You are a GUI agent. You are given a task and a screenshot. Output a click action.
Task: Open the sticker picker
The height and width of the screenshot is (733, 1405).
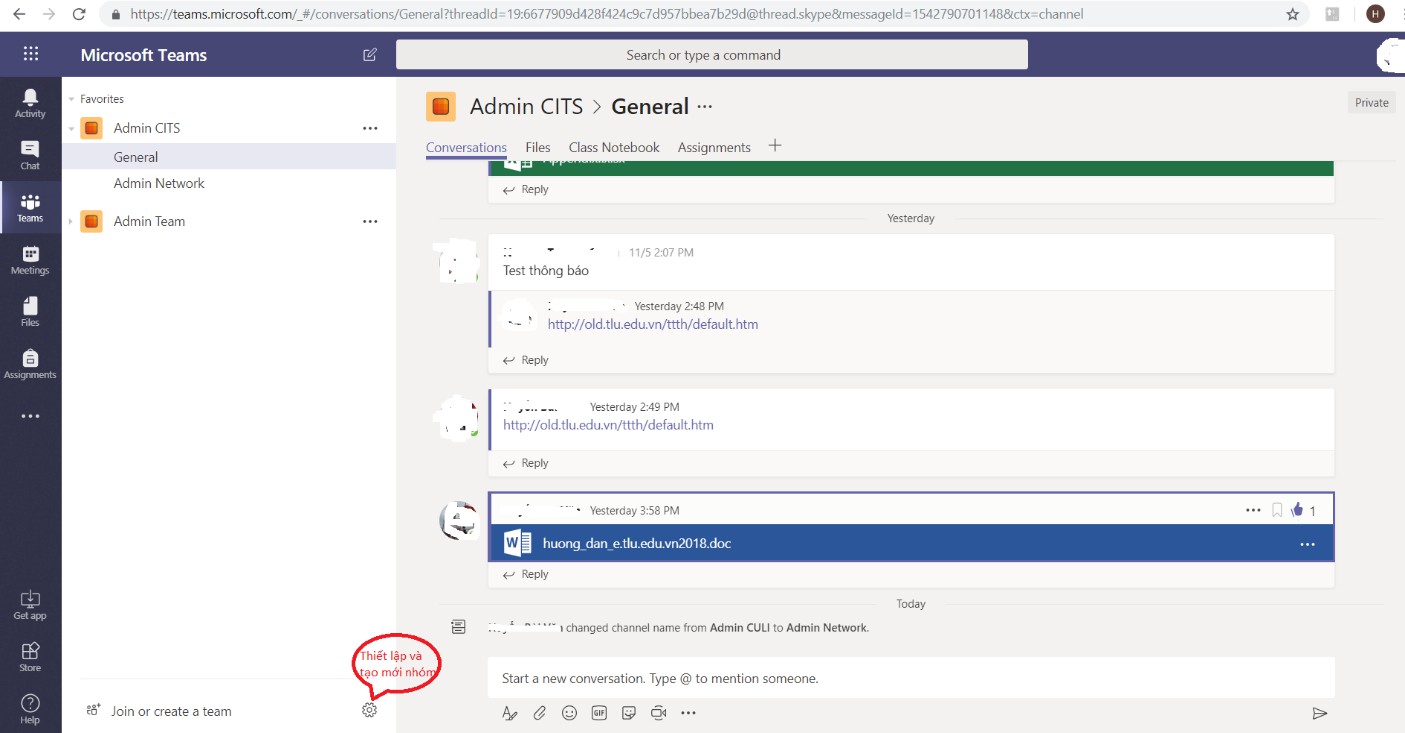(x=629, y=712)
